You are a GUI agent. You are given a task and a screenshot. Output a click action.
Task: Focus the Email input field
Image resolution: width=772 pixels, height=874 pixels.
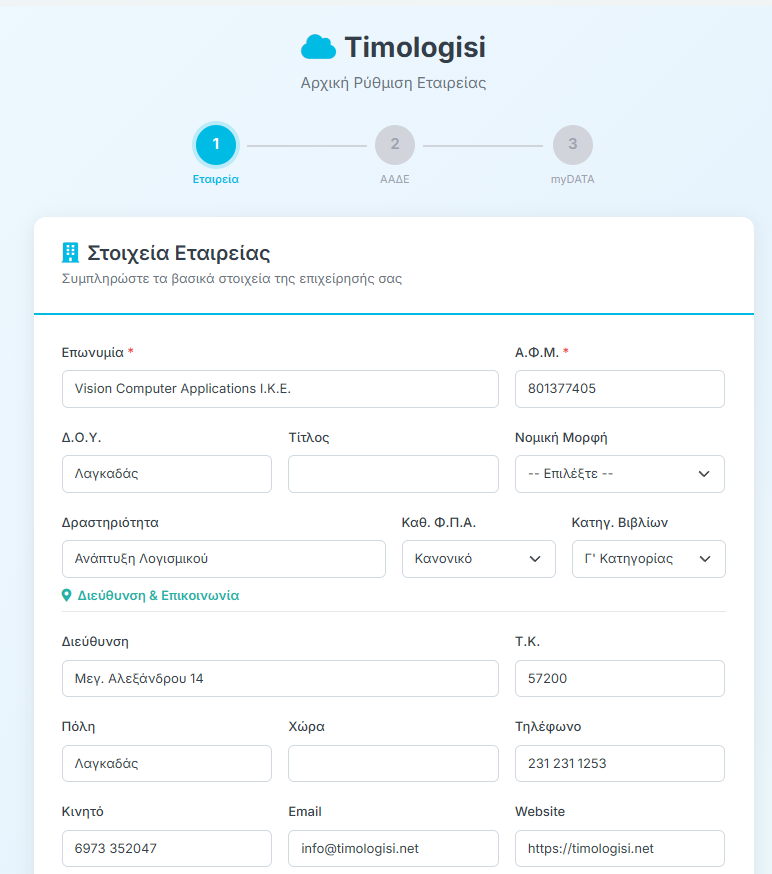point(393,848)
